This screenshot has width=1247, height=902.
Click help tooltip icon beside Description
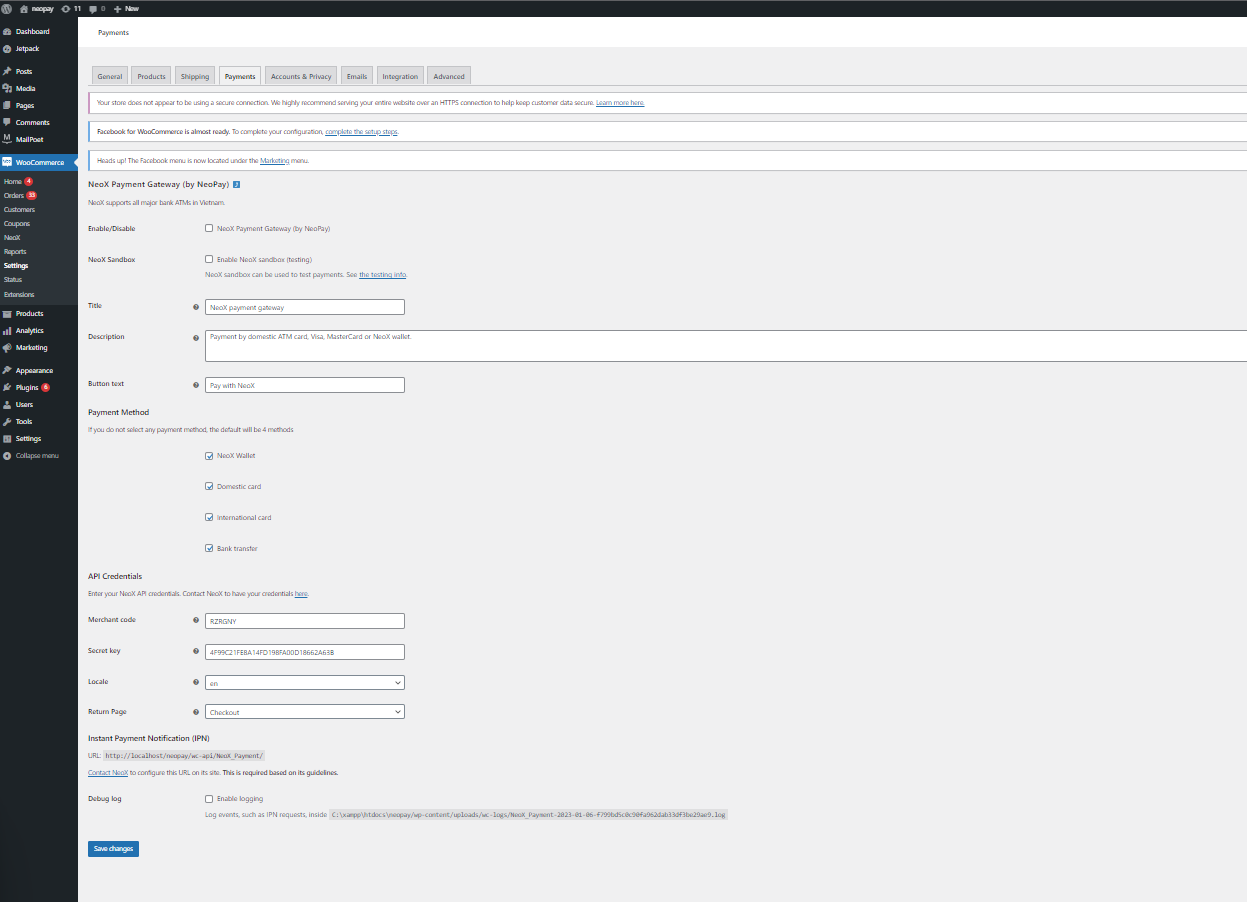tap(196, 338)
